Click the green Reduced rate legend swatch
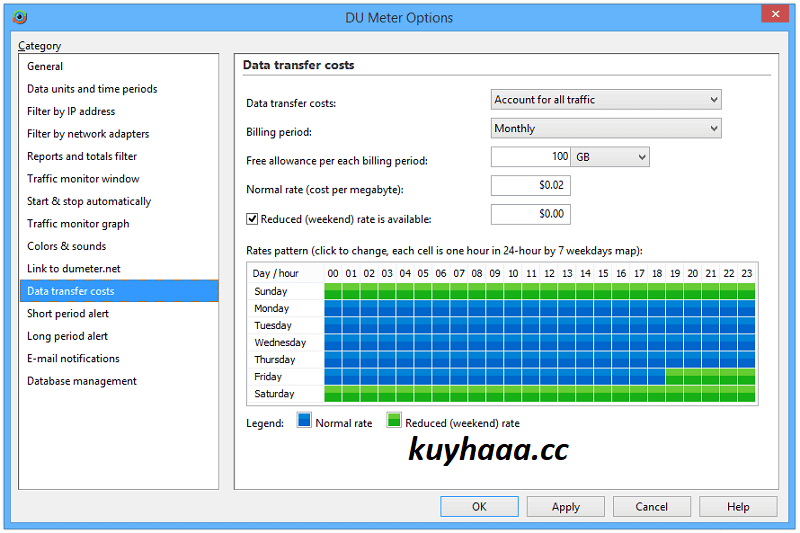The height and width of the screenshot is (533, 800). [x=394, y=420]
